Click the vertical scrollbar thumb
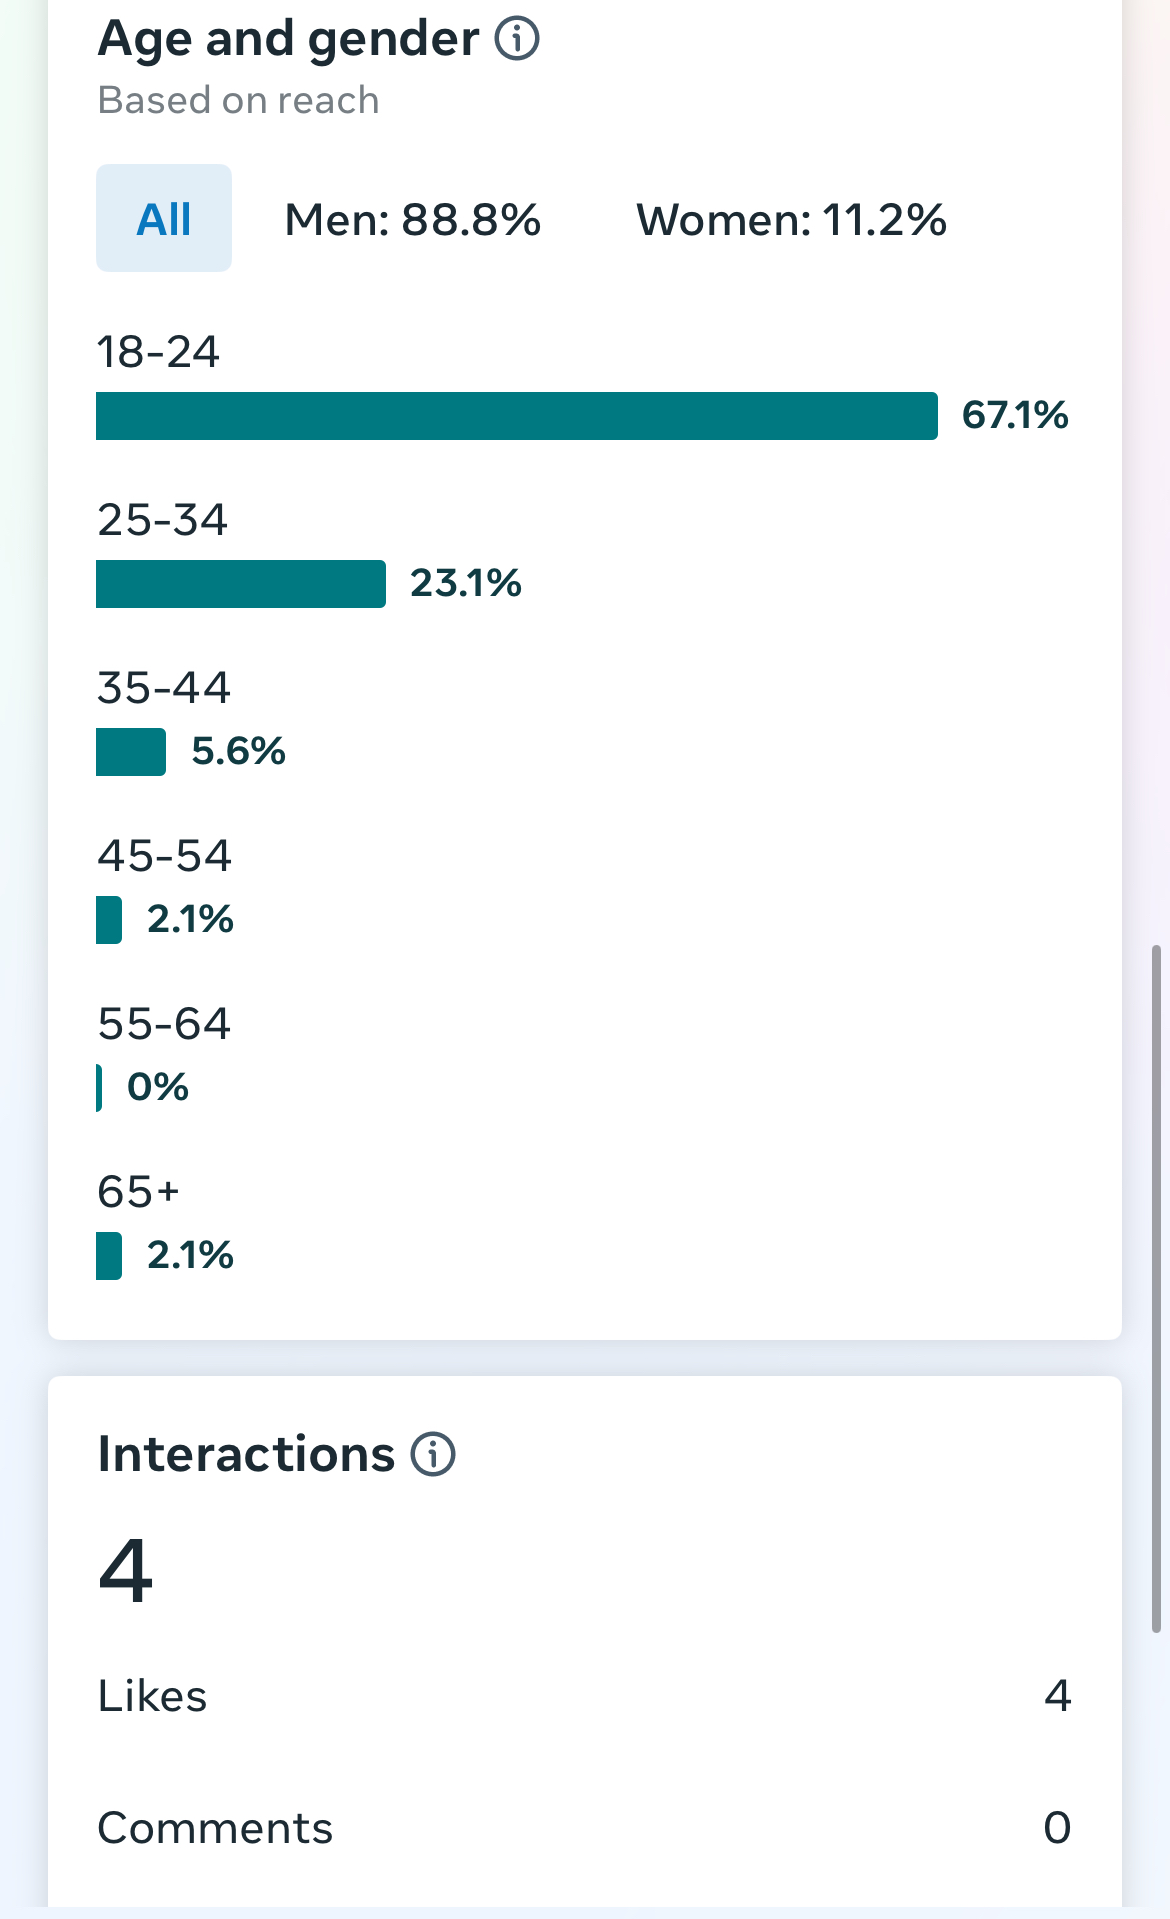Image resolution: width=1170 pixels, height=1919 pixels. pyautogui.click(x=1156, y=1288)
